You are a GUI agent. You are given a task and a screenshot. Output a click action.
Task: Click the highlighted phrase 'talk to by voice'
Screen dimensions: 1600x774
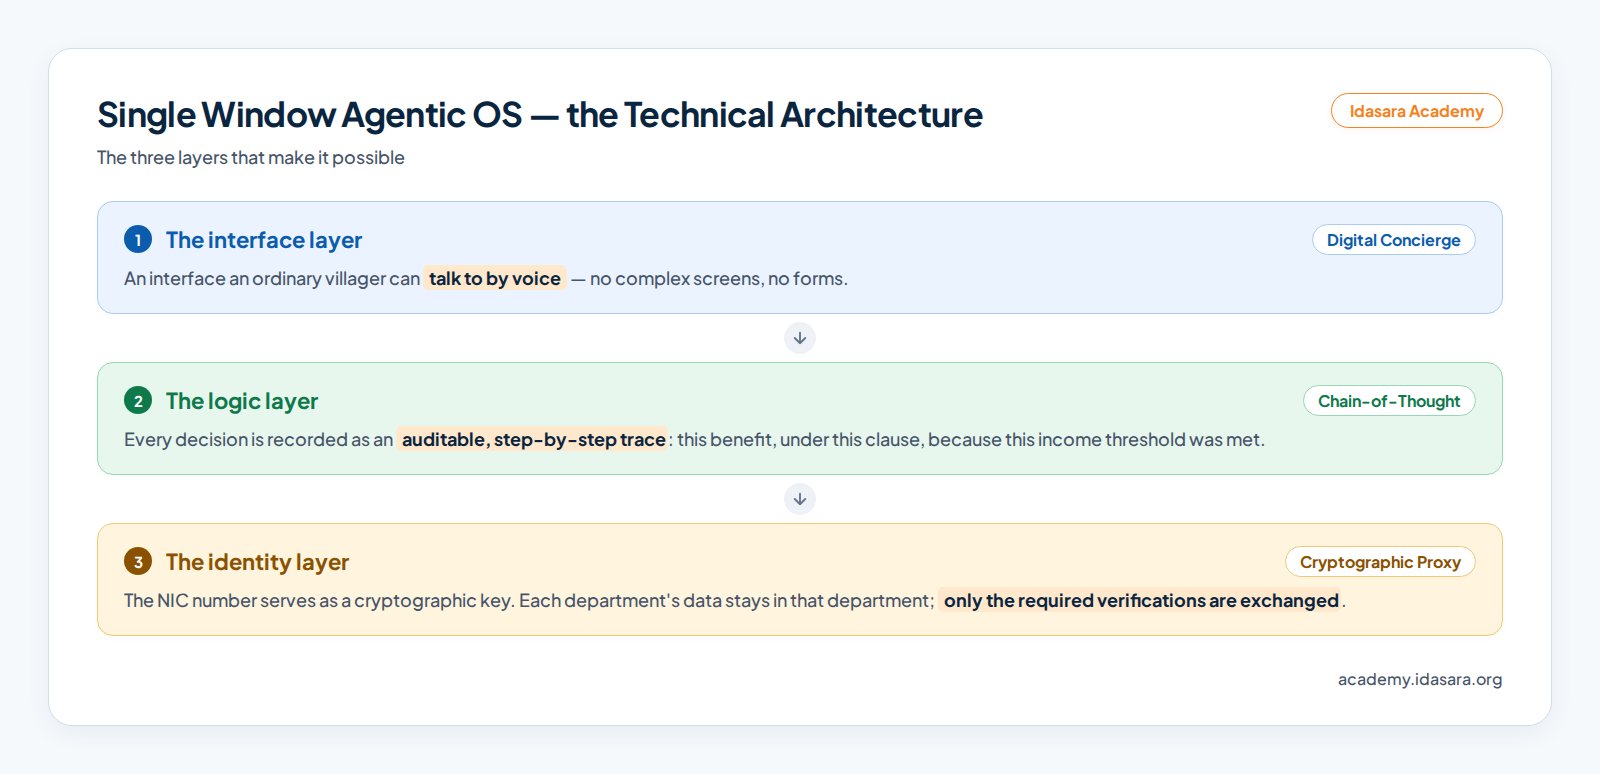click(495, 279)
